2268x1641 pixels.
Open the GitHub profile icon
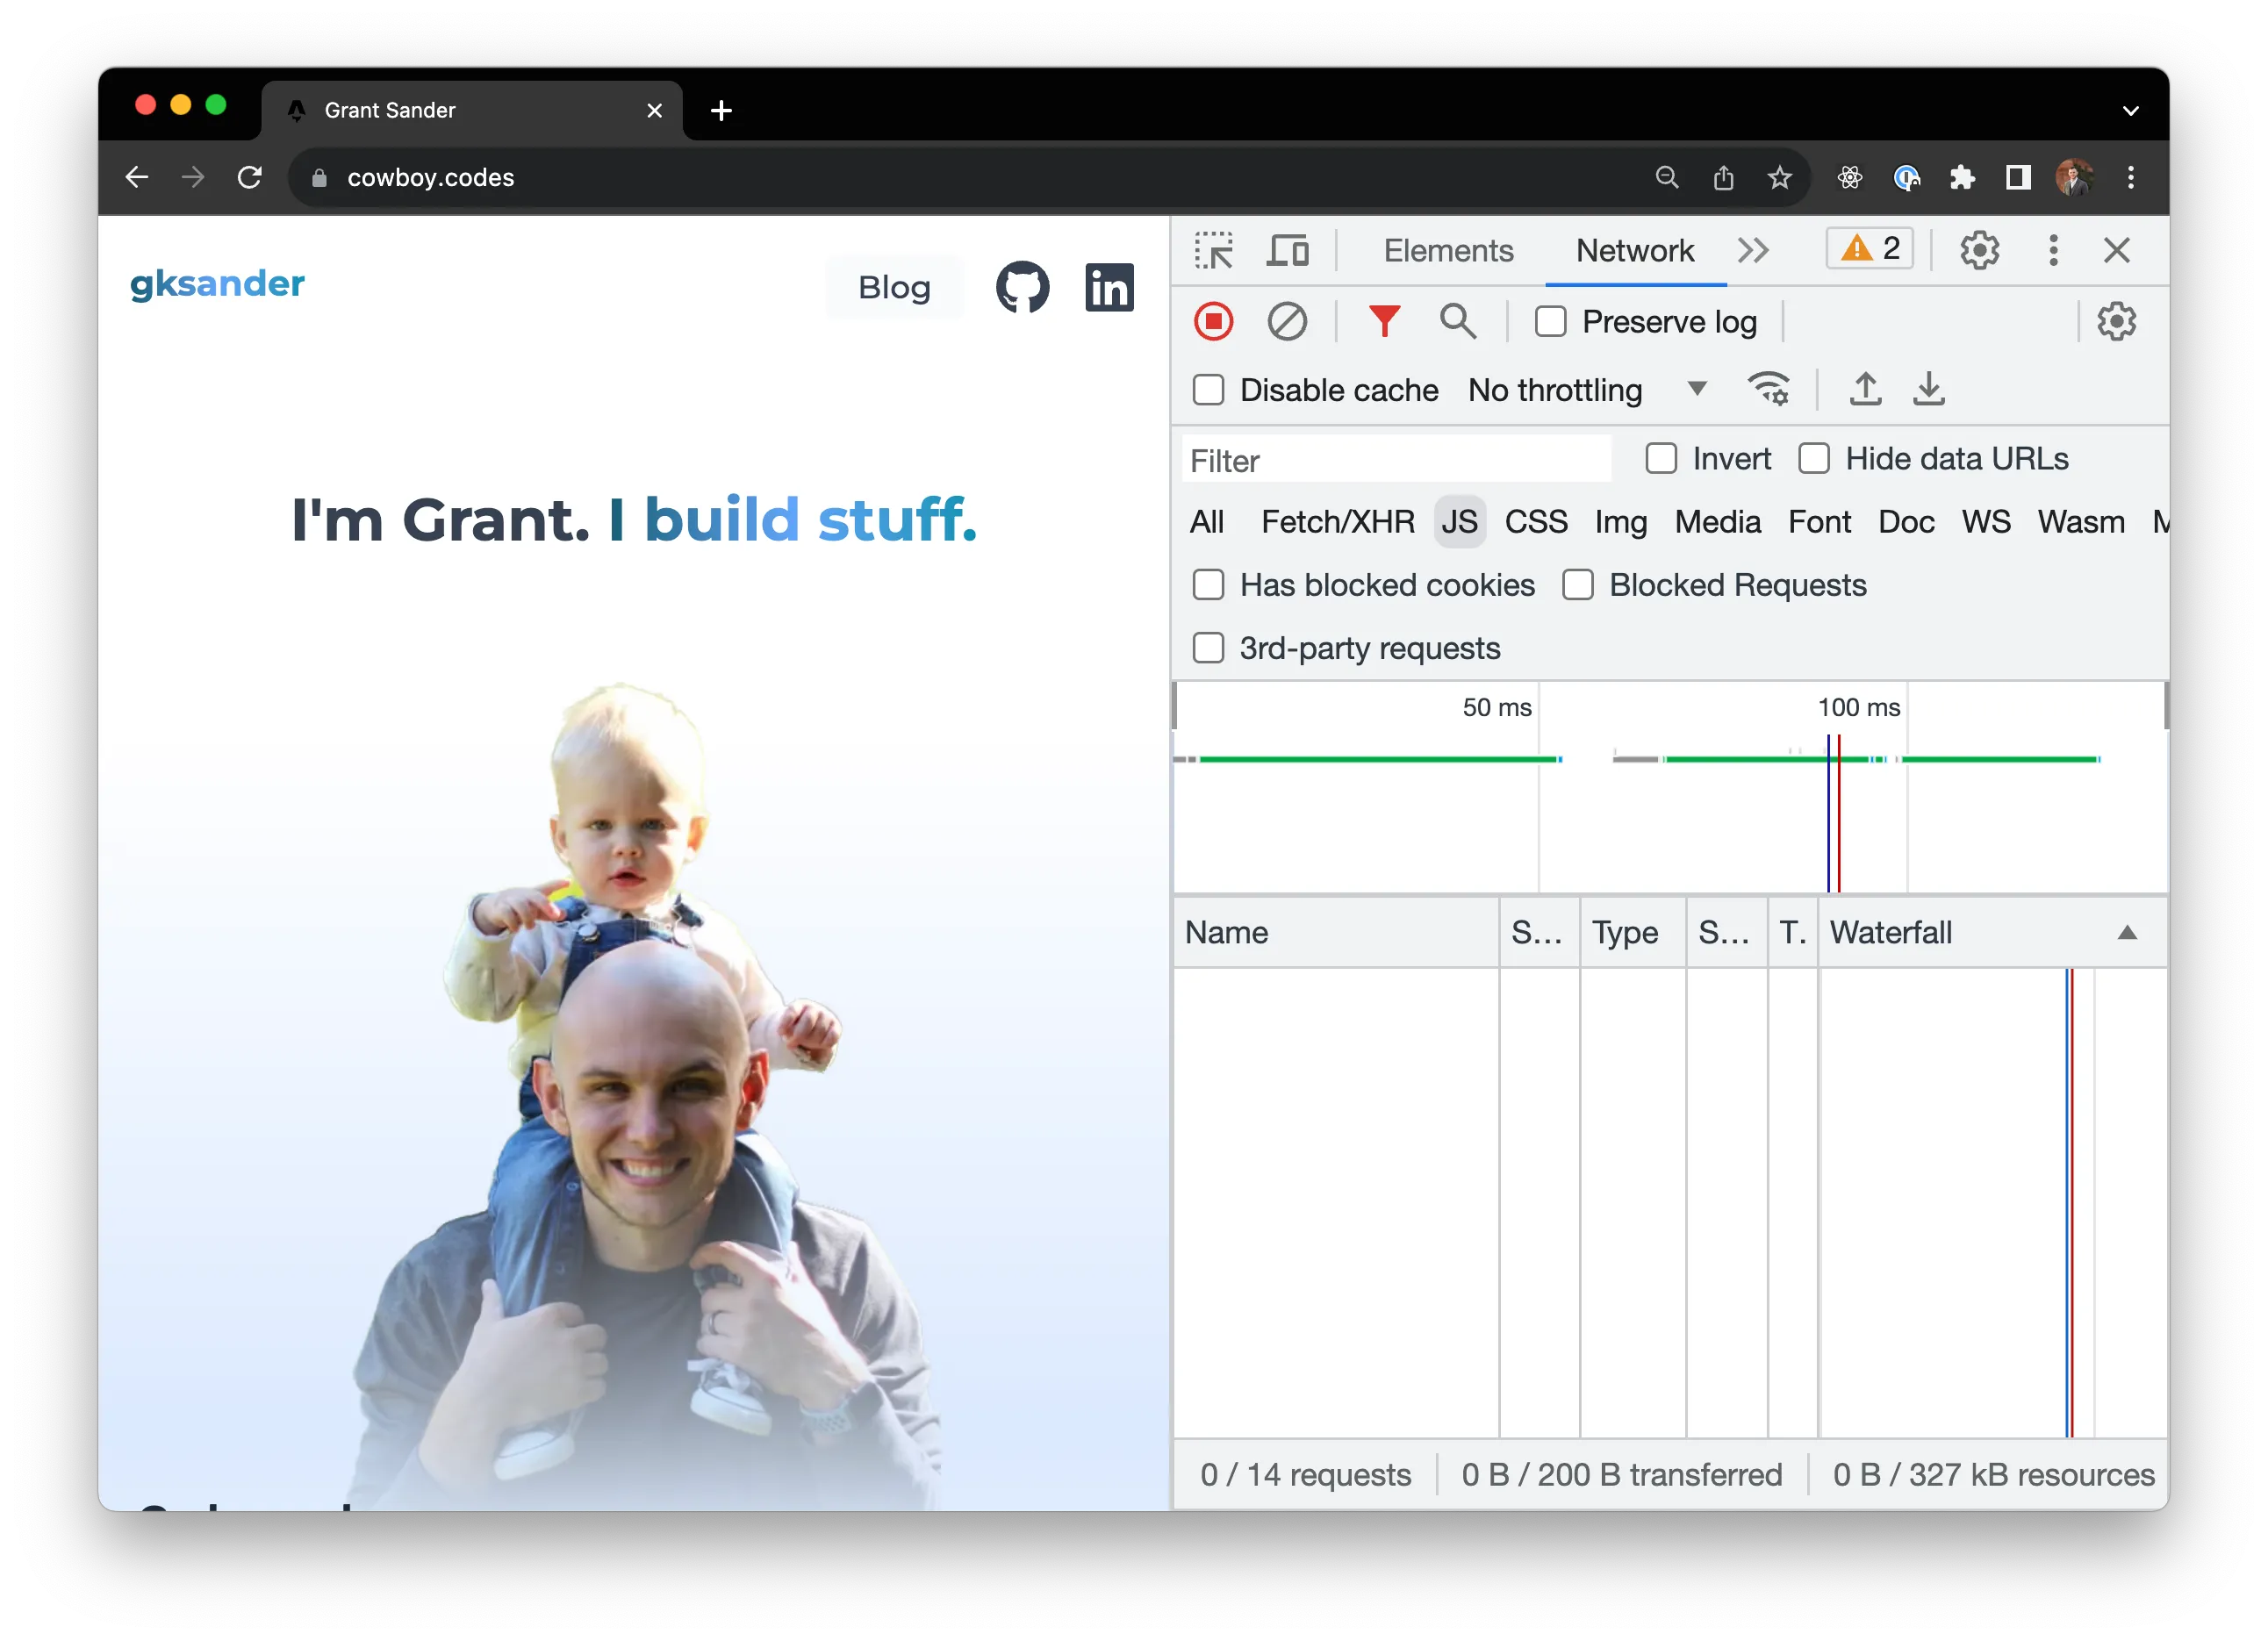[1022, 287]
